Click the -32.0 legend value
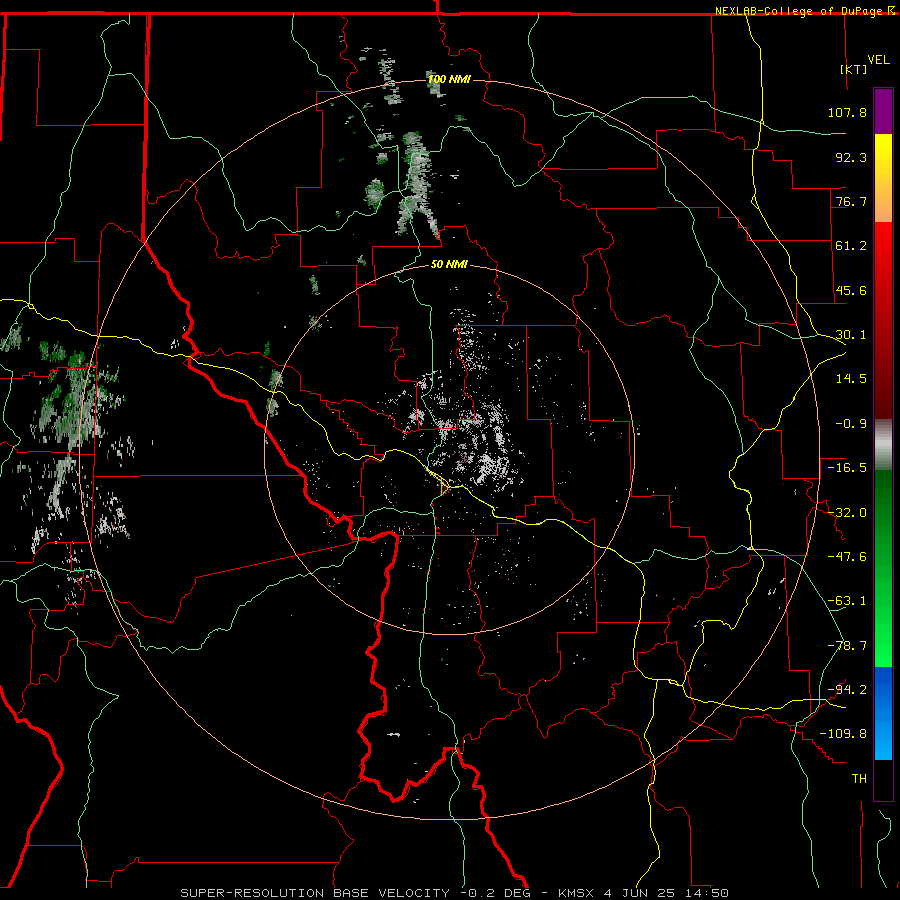 pos(847,513)
